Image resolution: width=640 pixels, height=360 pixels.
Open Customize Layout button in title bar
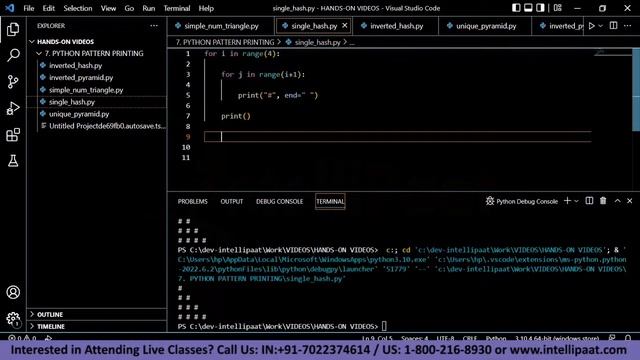558,8
